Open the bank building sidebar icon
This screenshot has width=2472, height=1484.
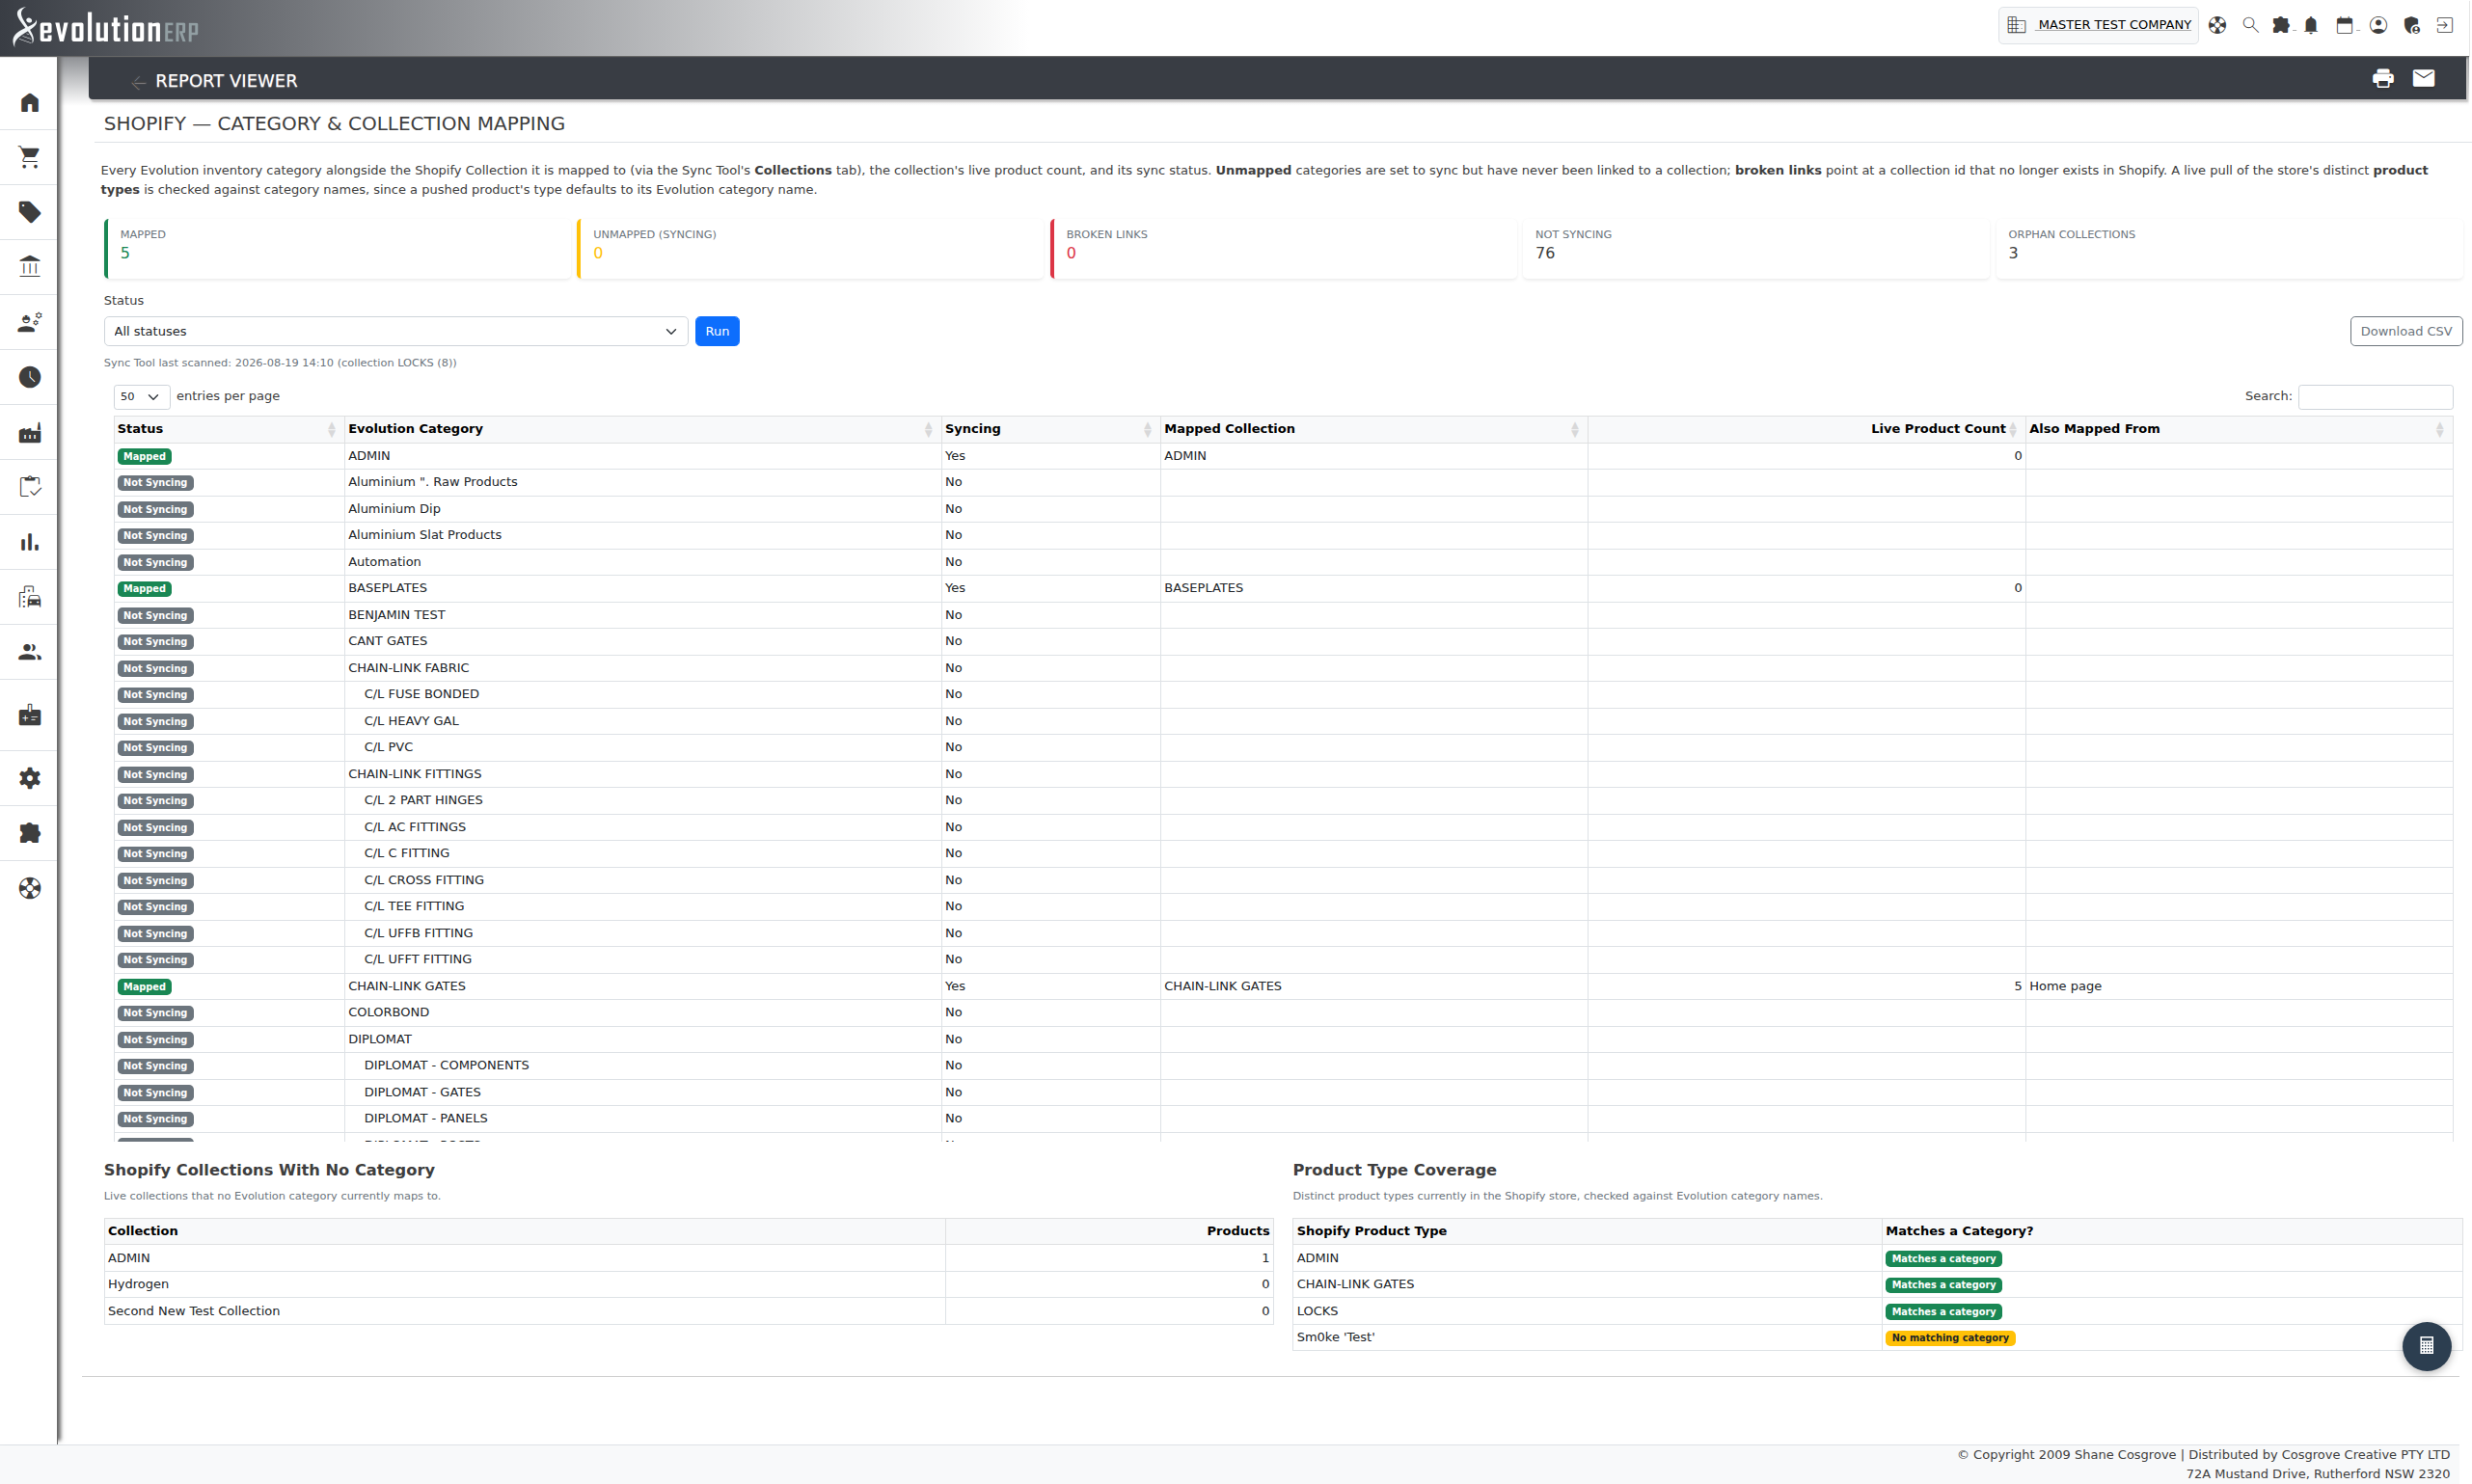pyautogui.click(x=30, y=267)
